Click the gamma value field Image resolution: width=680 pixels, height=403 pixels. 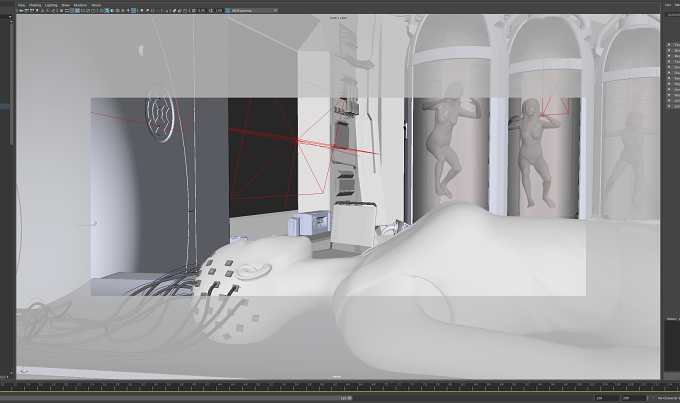click(219, 10)
